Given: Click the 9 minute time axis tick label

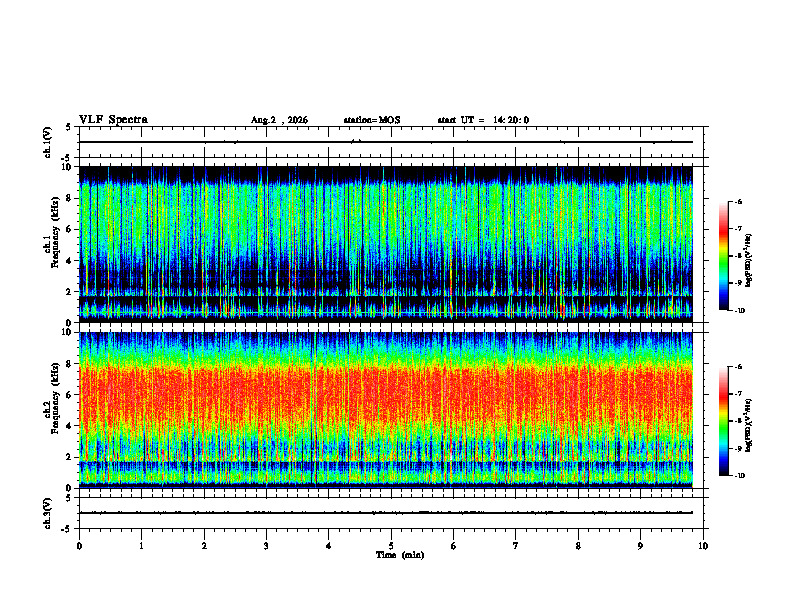Looking at the screenshot, I should (640, 546).
